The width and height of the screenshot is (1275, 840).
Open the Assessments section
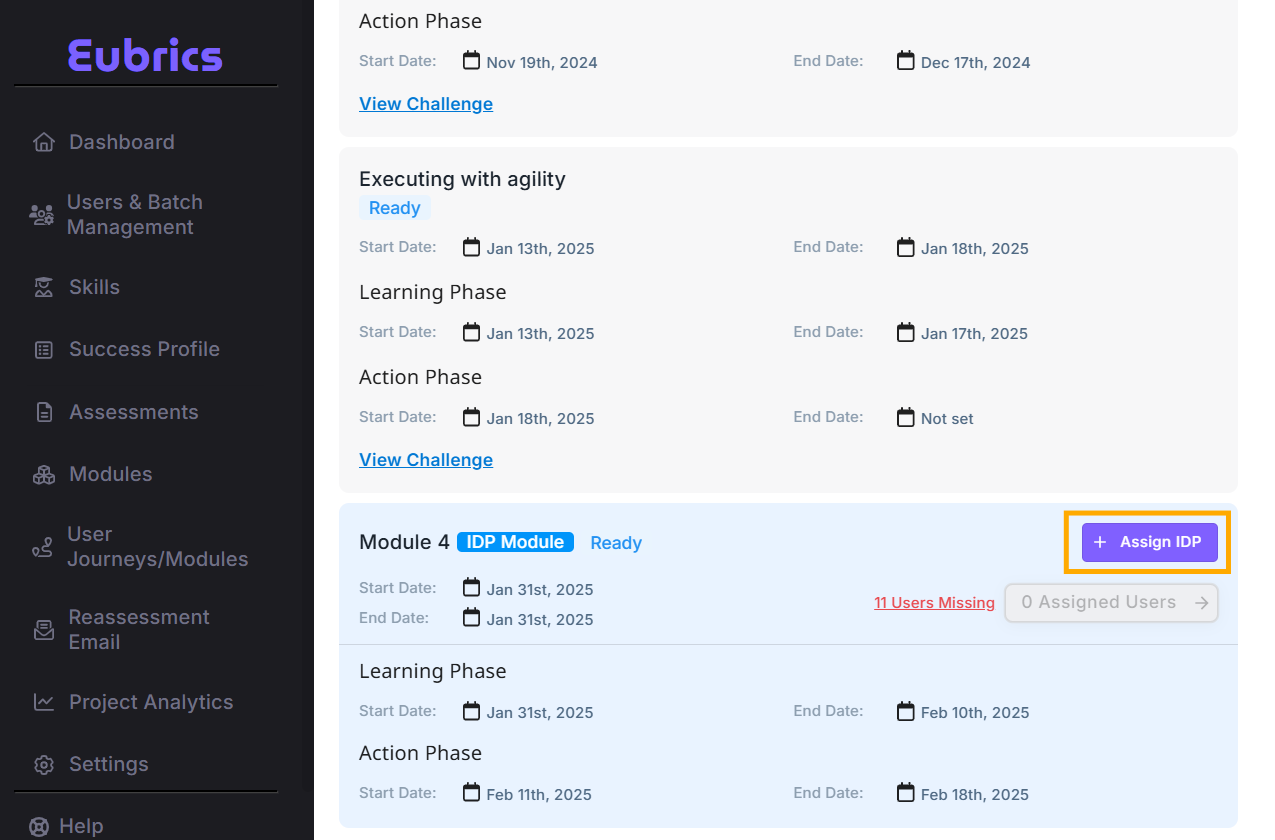click(x=133, y=412)
